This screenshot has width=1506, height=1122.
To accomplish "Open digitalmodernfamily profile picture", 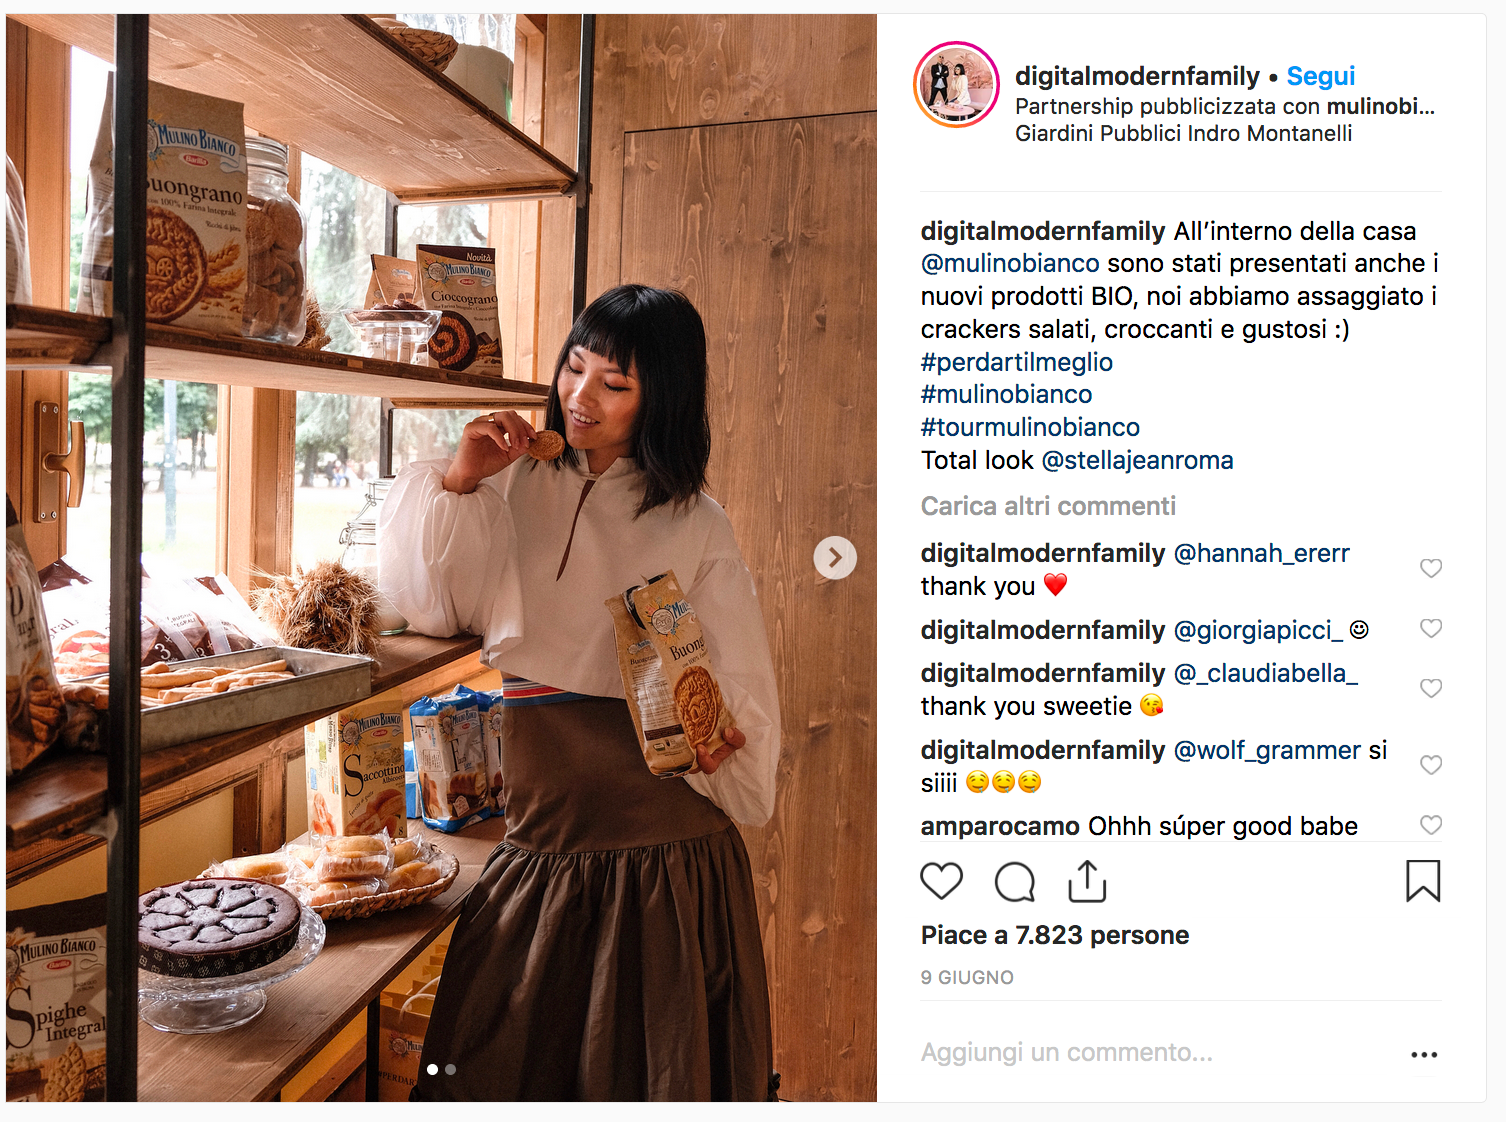I will pos(956,85).
